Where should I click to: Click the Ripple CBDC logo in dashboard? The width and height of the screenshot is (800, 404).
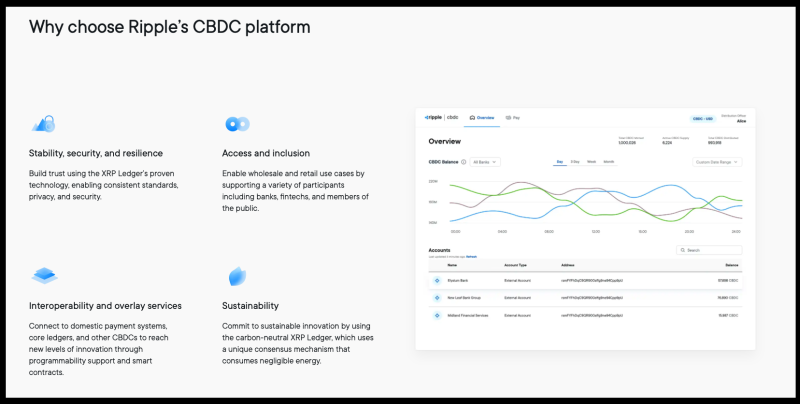point(441,117)
